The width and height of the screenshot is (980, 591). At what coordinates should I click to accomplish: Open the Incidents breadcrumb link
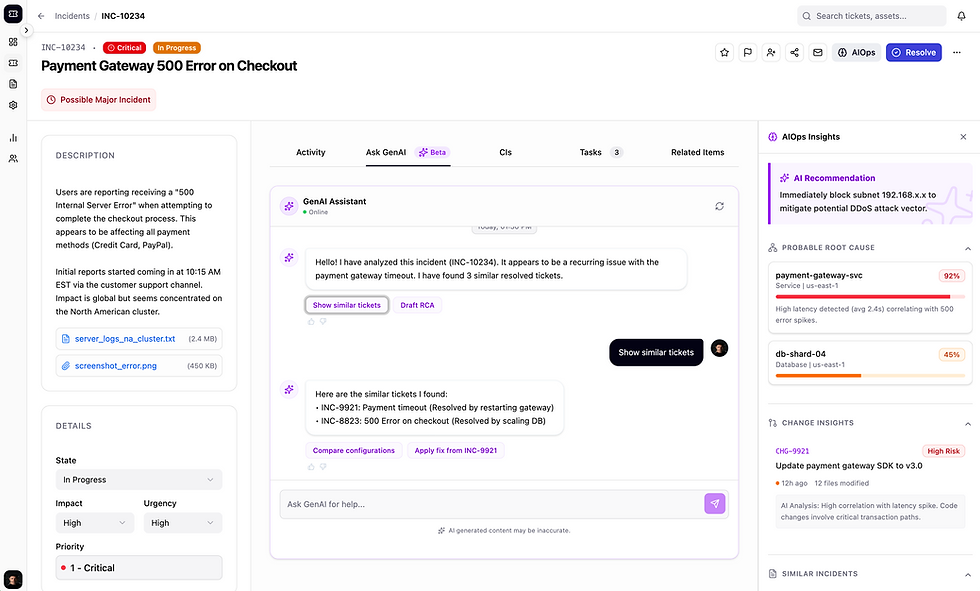(72, 16)
